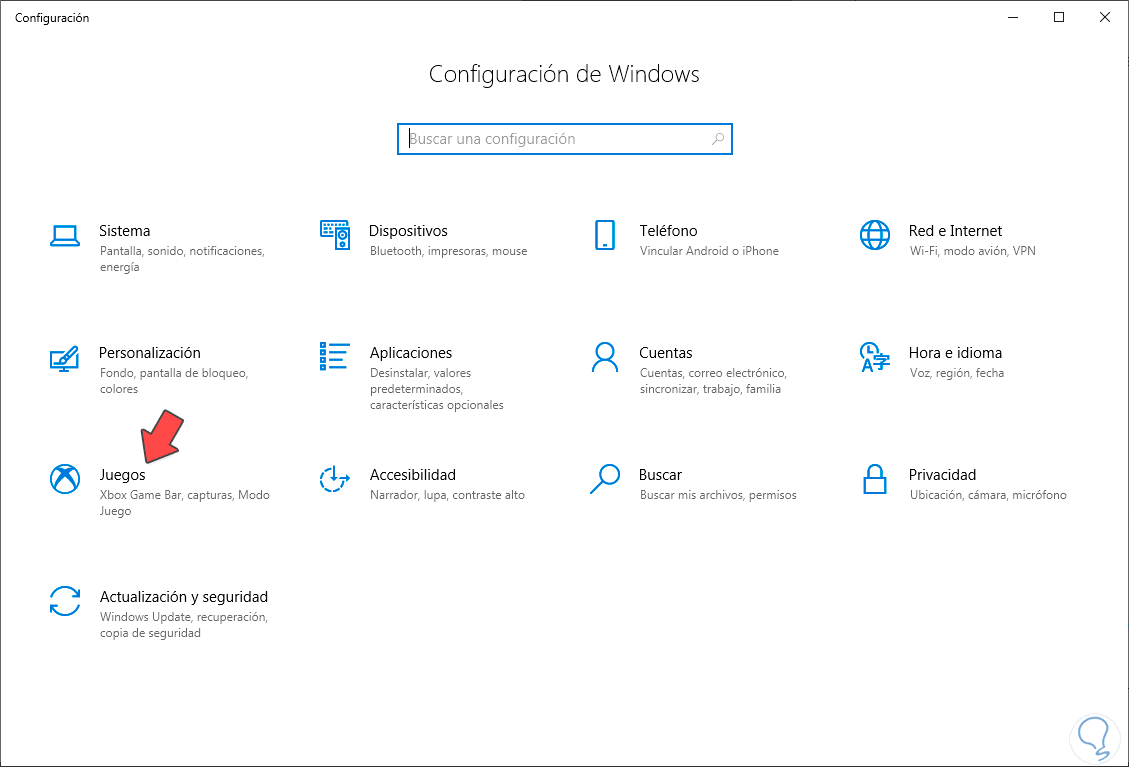The image size is (1129, 767).
Task: Open 'Actualización y seguridad' text link
Action: (184, 597)
